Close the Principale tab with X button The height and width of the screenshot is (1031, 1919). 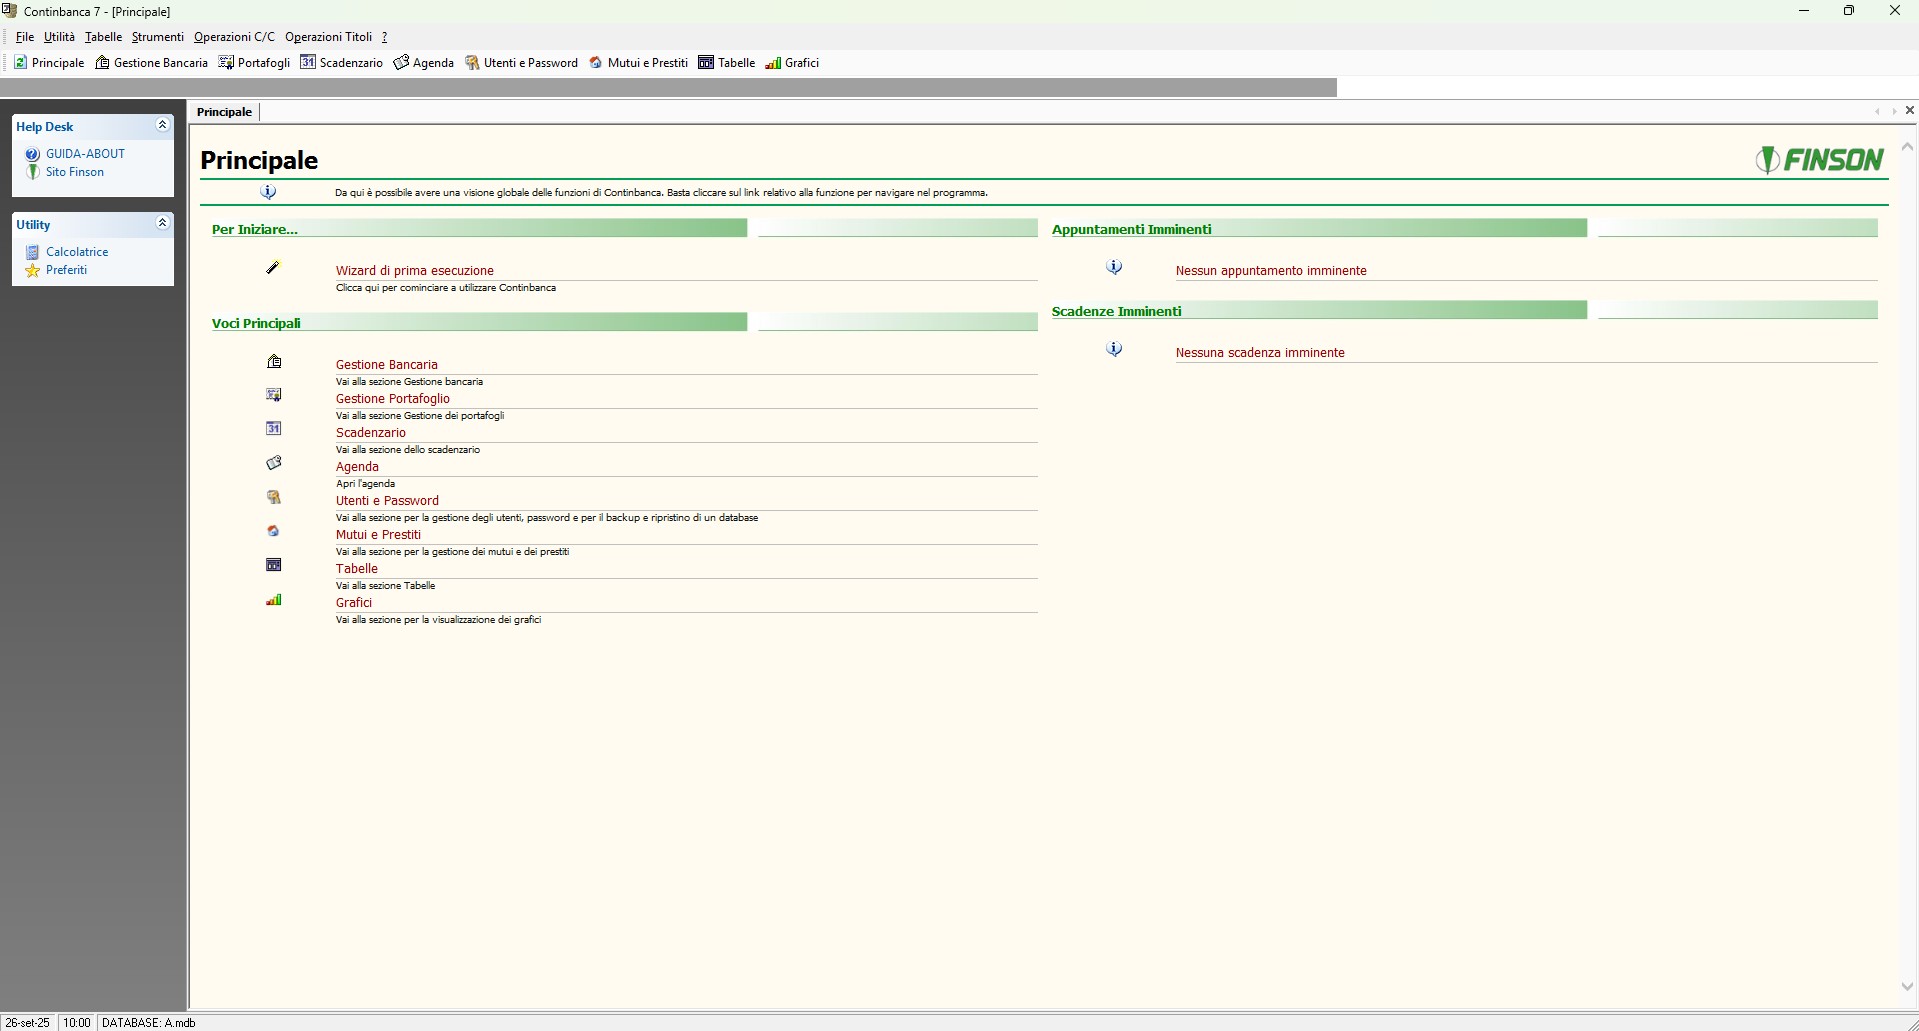pyautogui.click(x=1910, y=110)
